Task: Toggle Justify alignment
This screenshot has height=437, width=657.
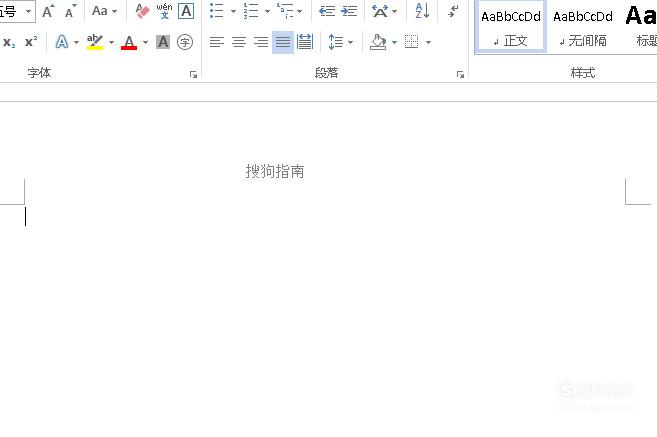Action: [283, 42]
